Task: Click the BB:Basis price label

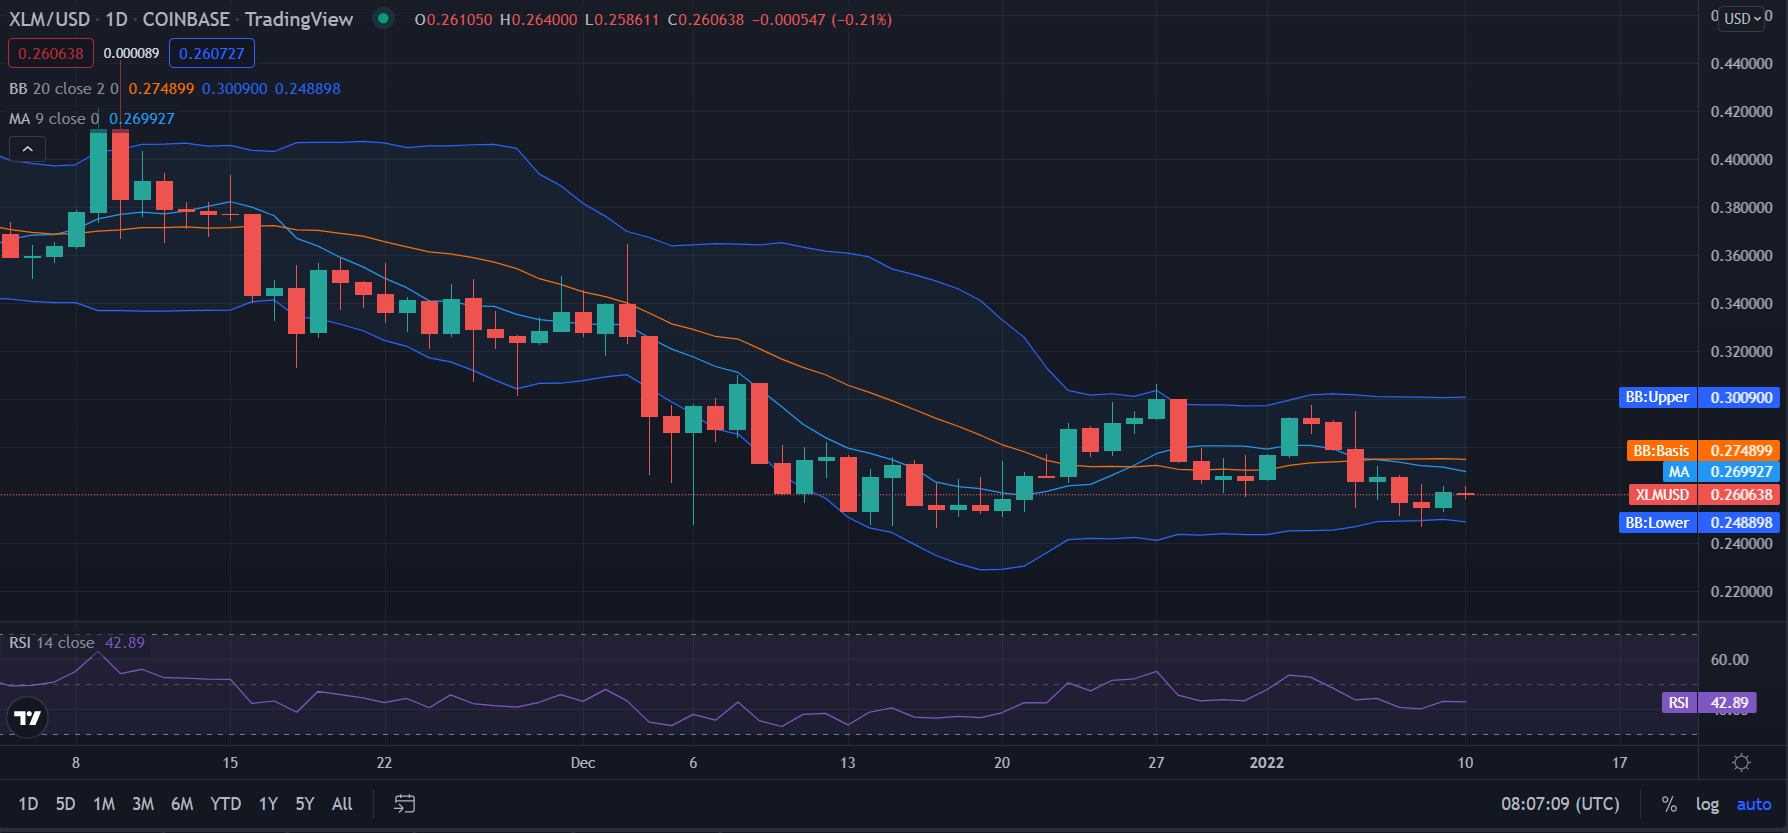Action: click(1704, 450)
